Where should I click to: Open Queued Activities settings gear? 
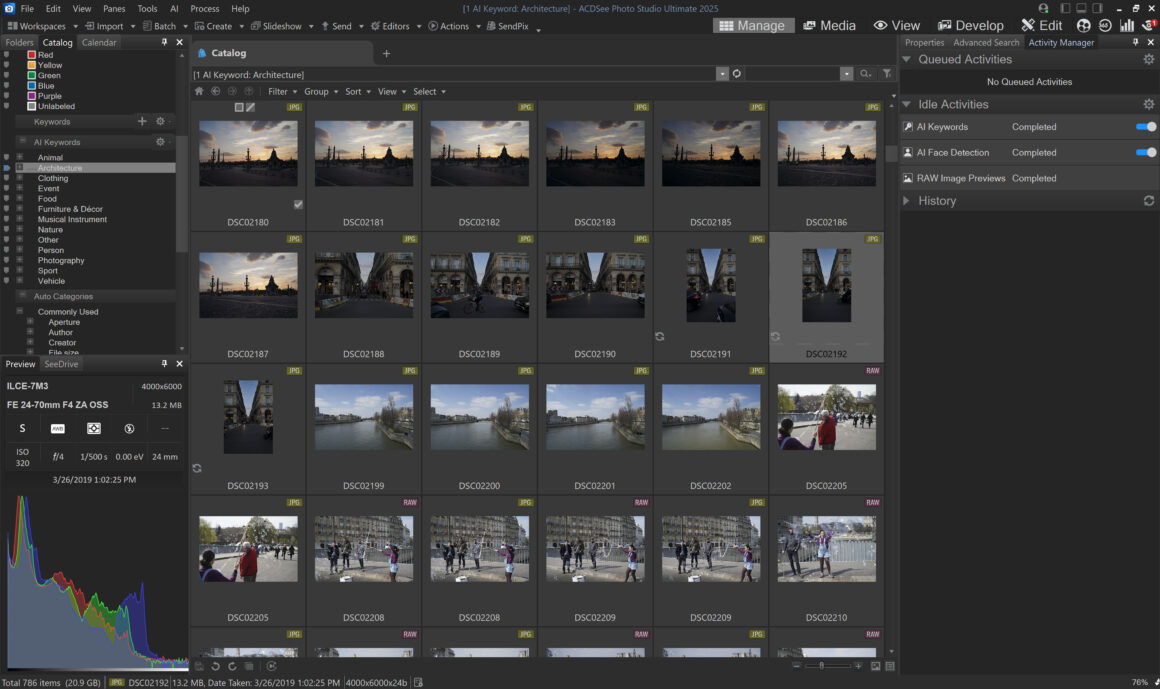pyautogui.click(x=1149, y=59)
